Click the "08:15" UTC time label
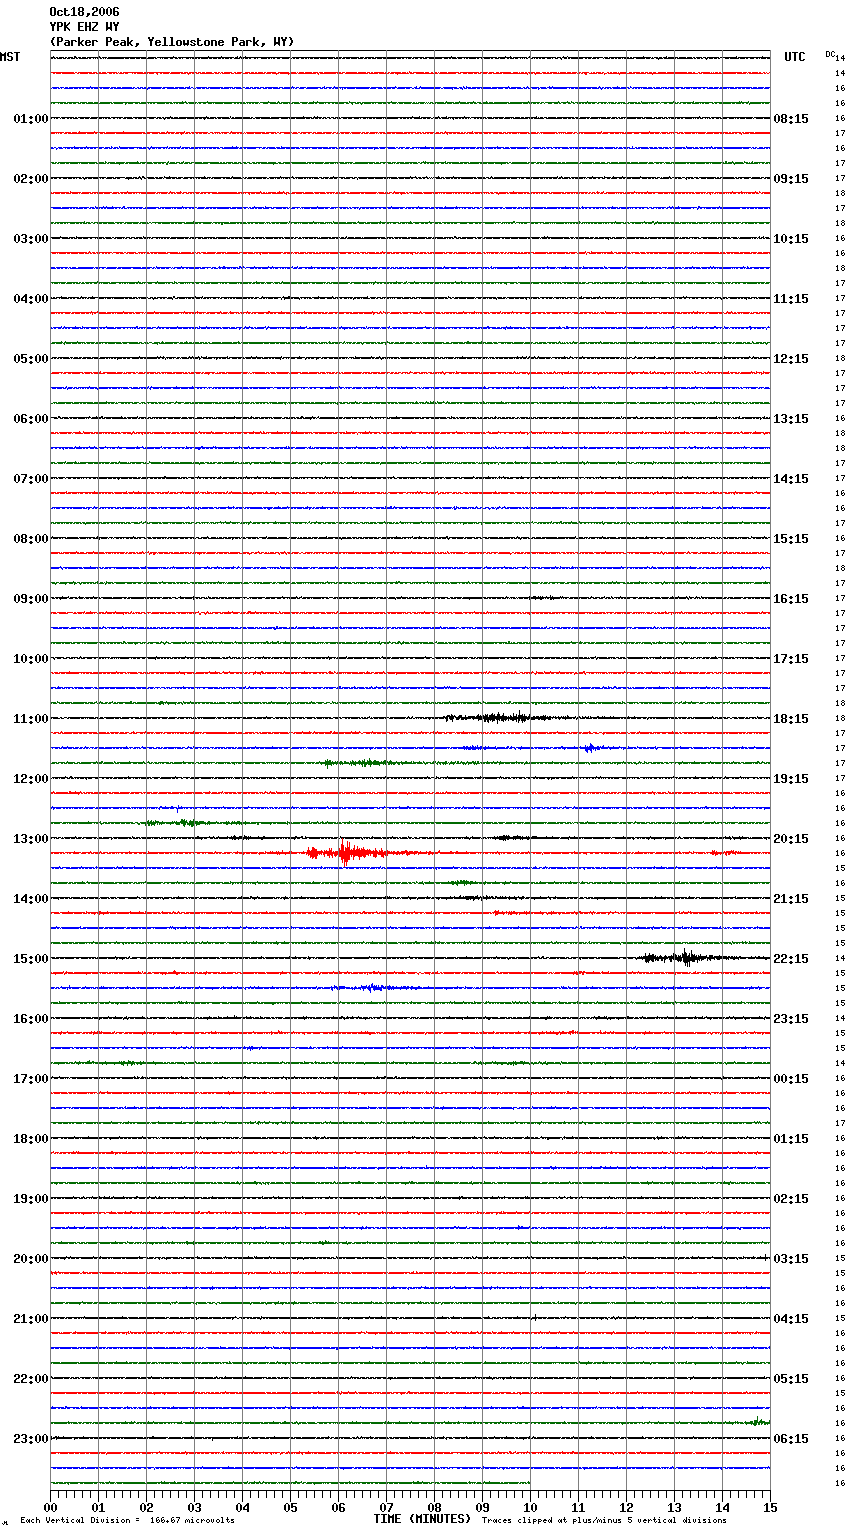850x1534 pixels. coord(791,119)
